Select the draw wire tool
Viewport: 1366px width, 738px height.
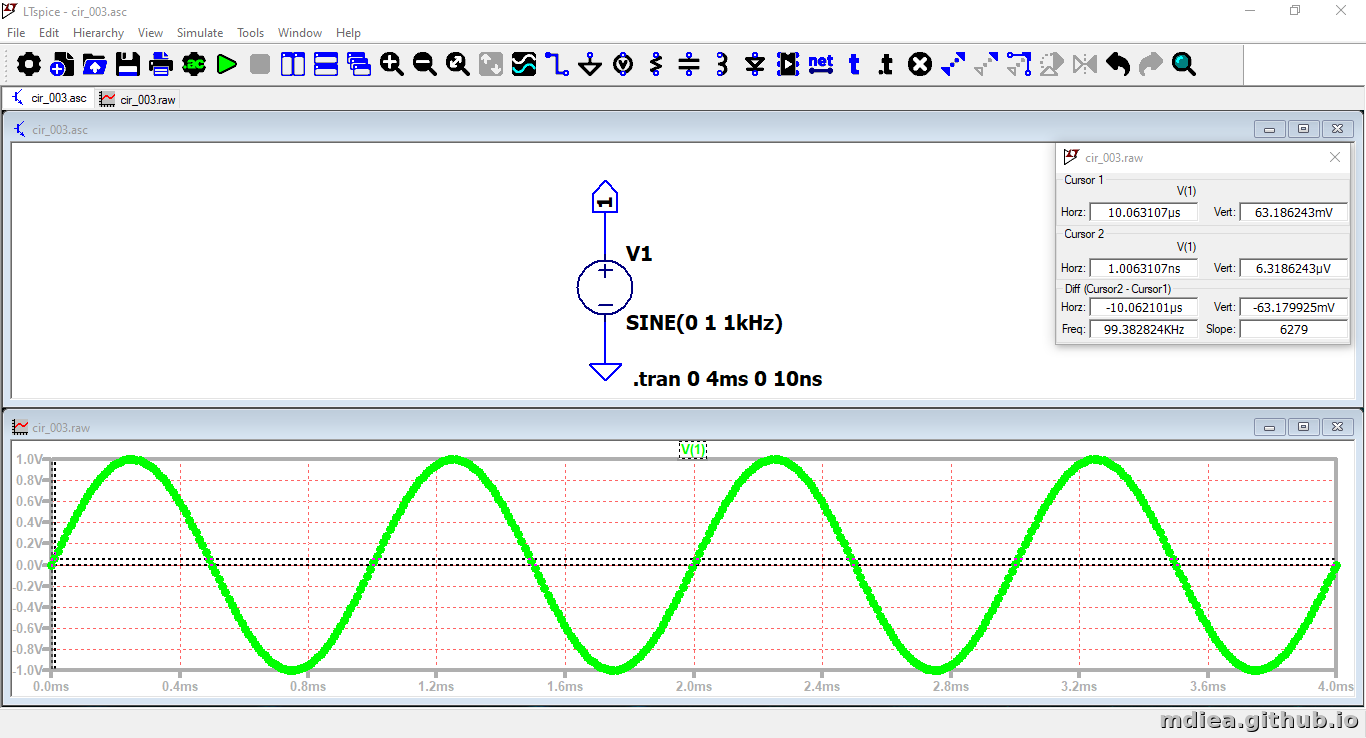pos(557,65)
